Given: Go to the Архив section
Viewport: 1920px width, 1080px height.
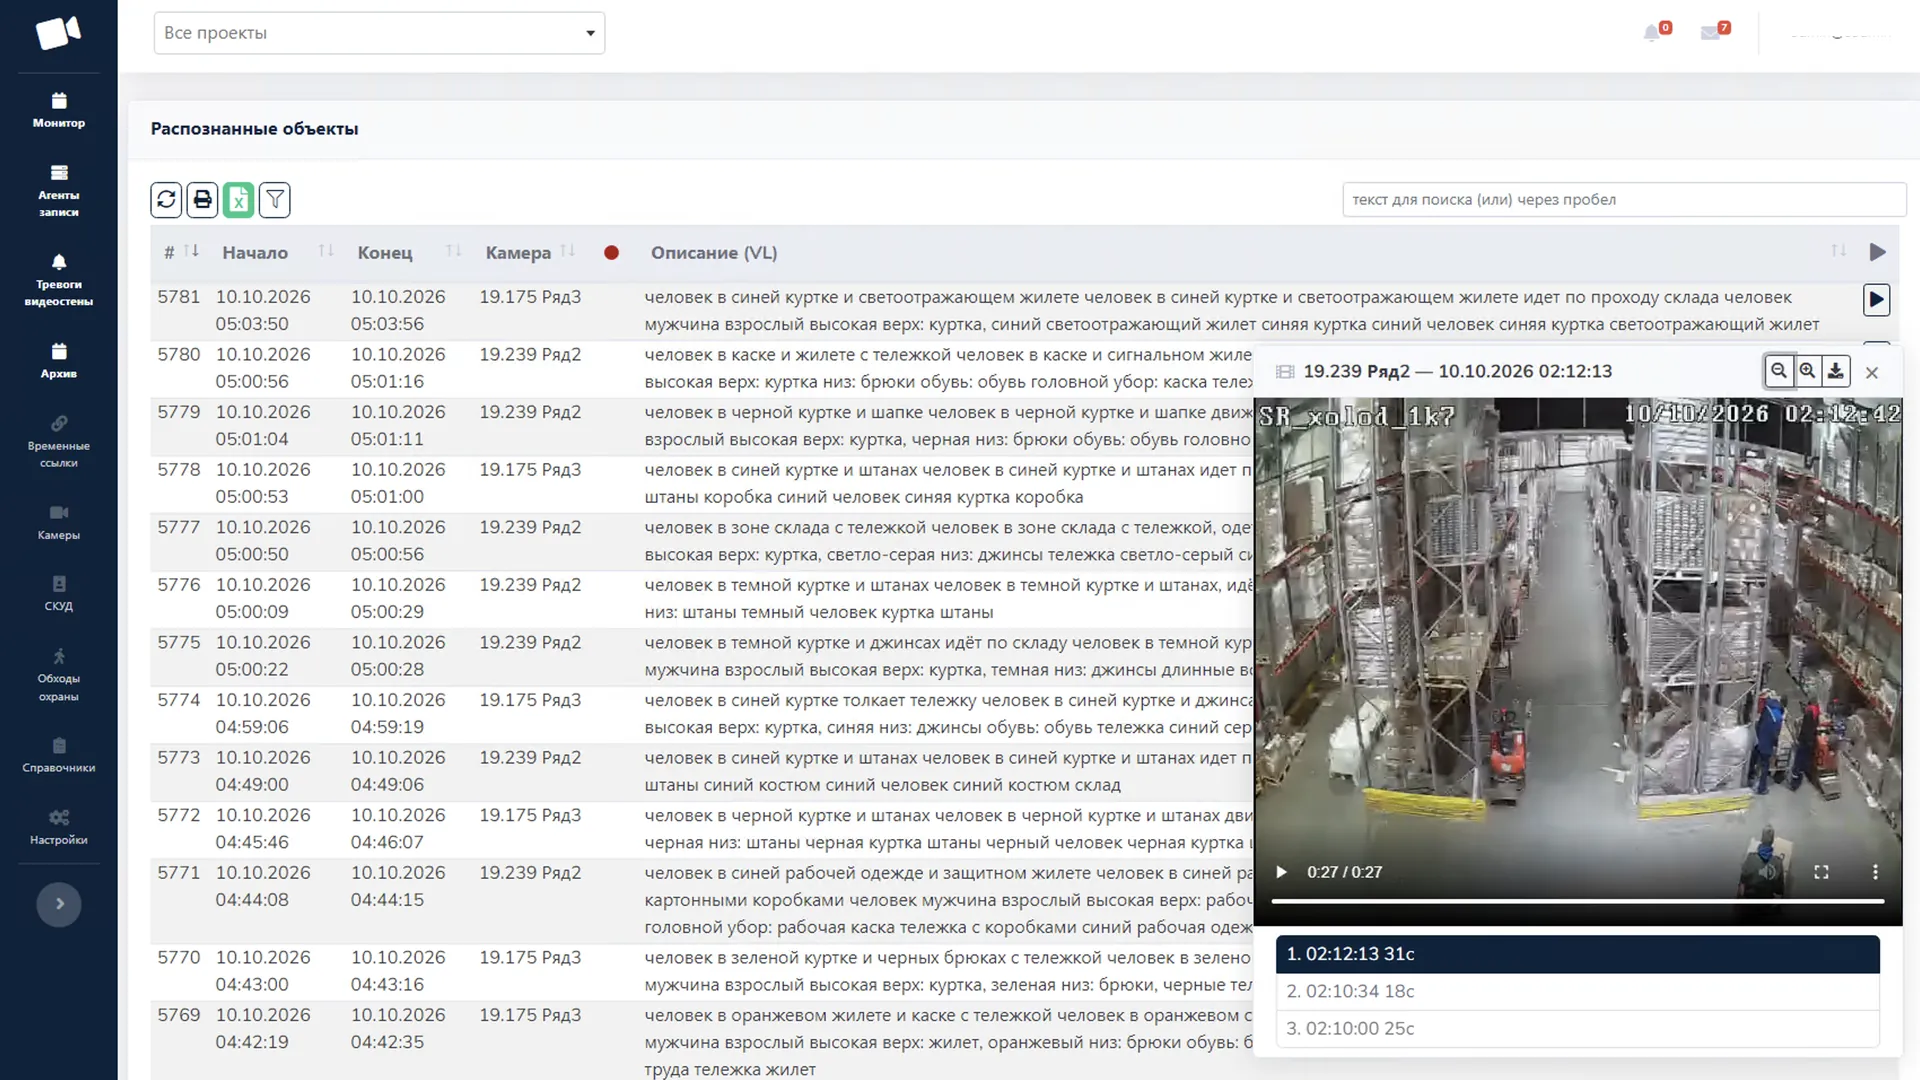Looking at the screenshot, I should [58, 361].
